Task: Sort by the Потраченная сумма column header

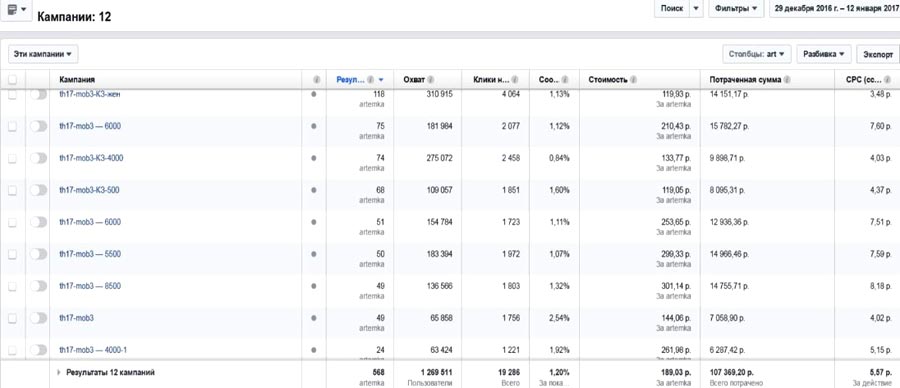Action: (746, 80)
